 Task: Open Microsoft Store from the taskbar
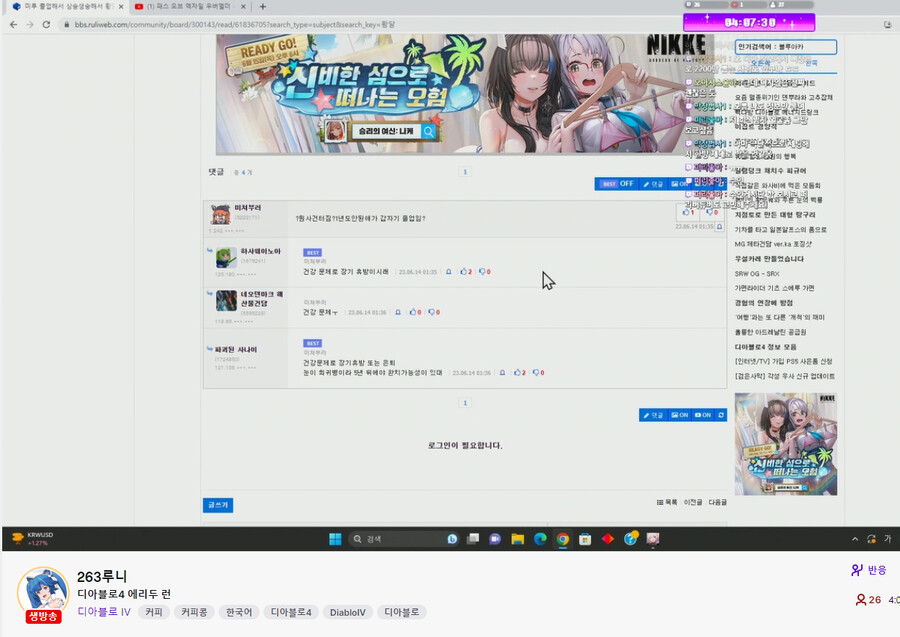(585, 539)
